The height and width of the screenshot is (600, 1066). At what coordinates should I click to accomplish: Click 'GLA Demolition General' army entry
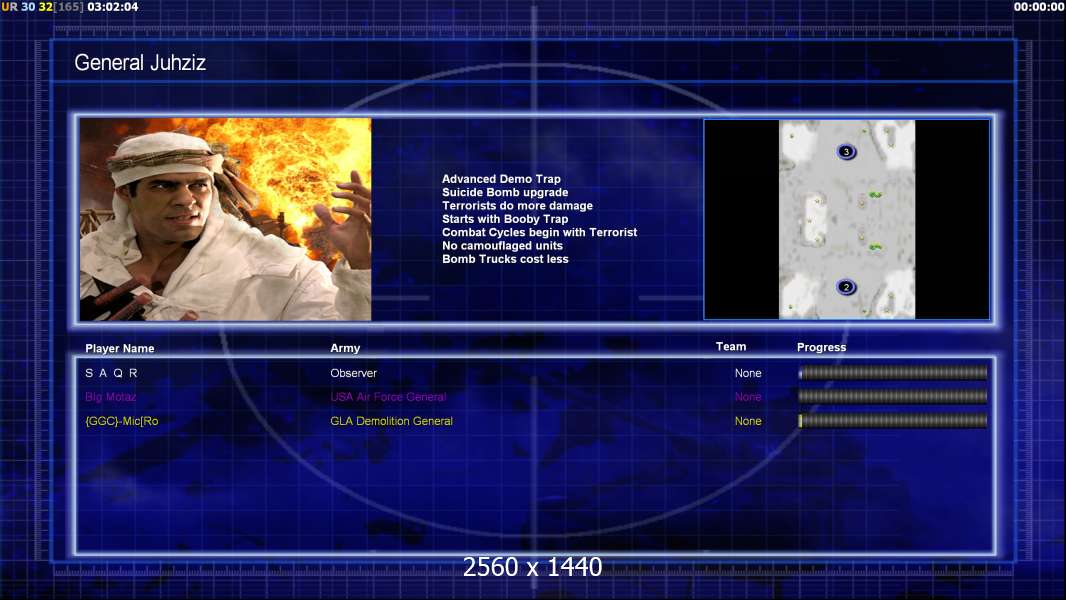point(392,421)
